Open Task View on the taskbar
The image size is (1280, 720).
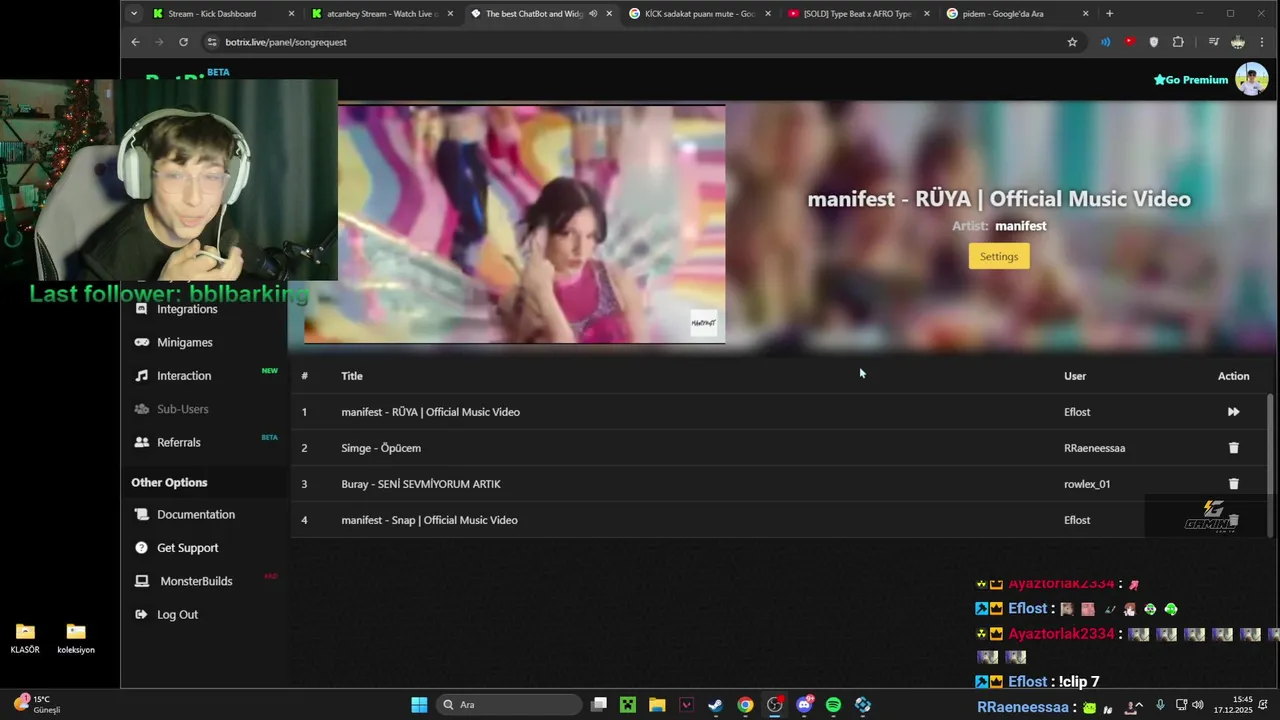click(599, 705)
